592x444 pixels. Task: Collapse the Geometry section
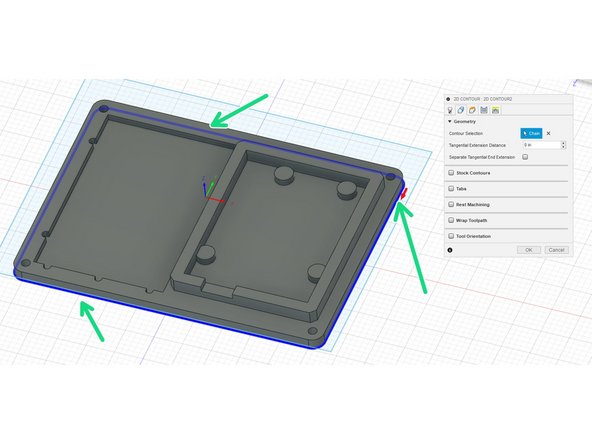(450, 122)
